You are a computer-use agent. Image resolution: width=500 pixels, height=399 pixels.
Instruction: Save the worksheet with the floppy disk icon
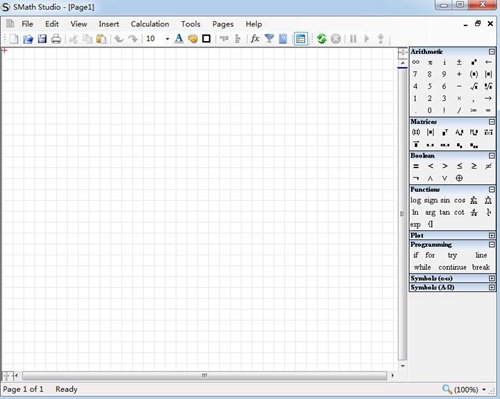[x=42, y=39]
